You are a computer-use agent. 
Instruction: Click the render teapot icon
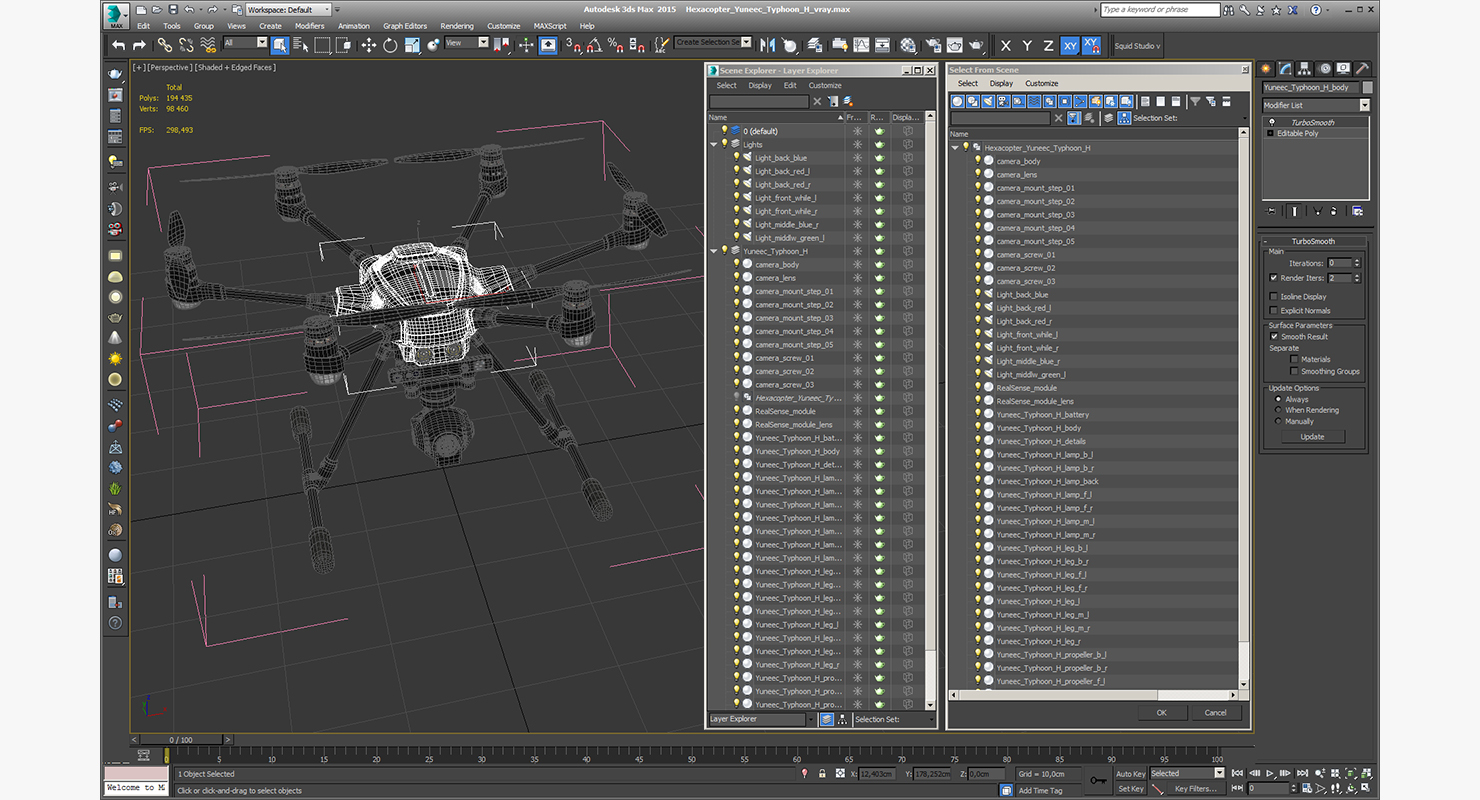[x=976, y=45]
